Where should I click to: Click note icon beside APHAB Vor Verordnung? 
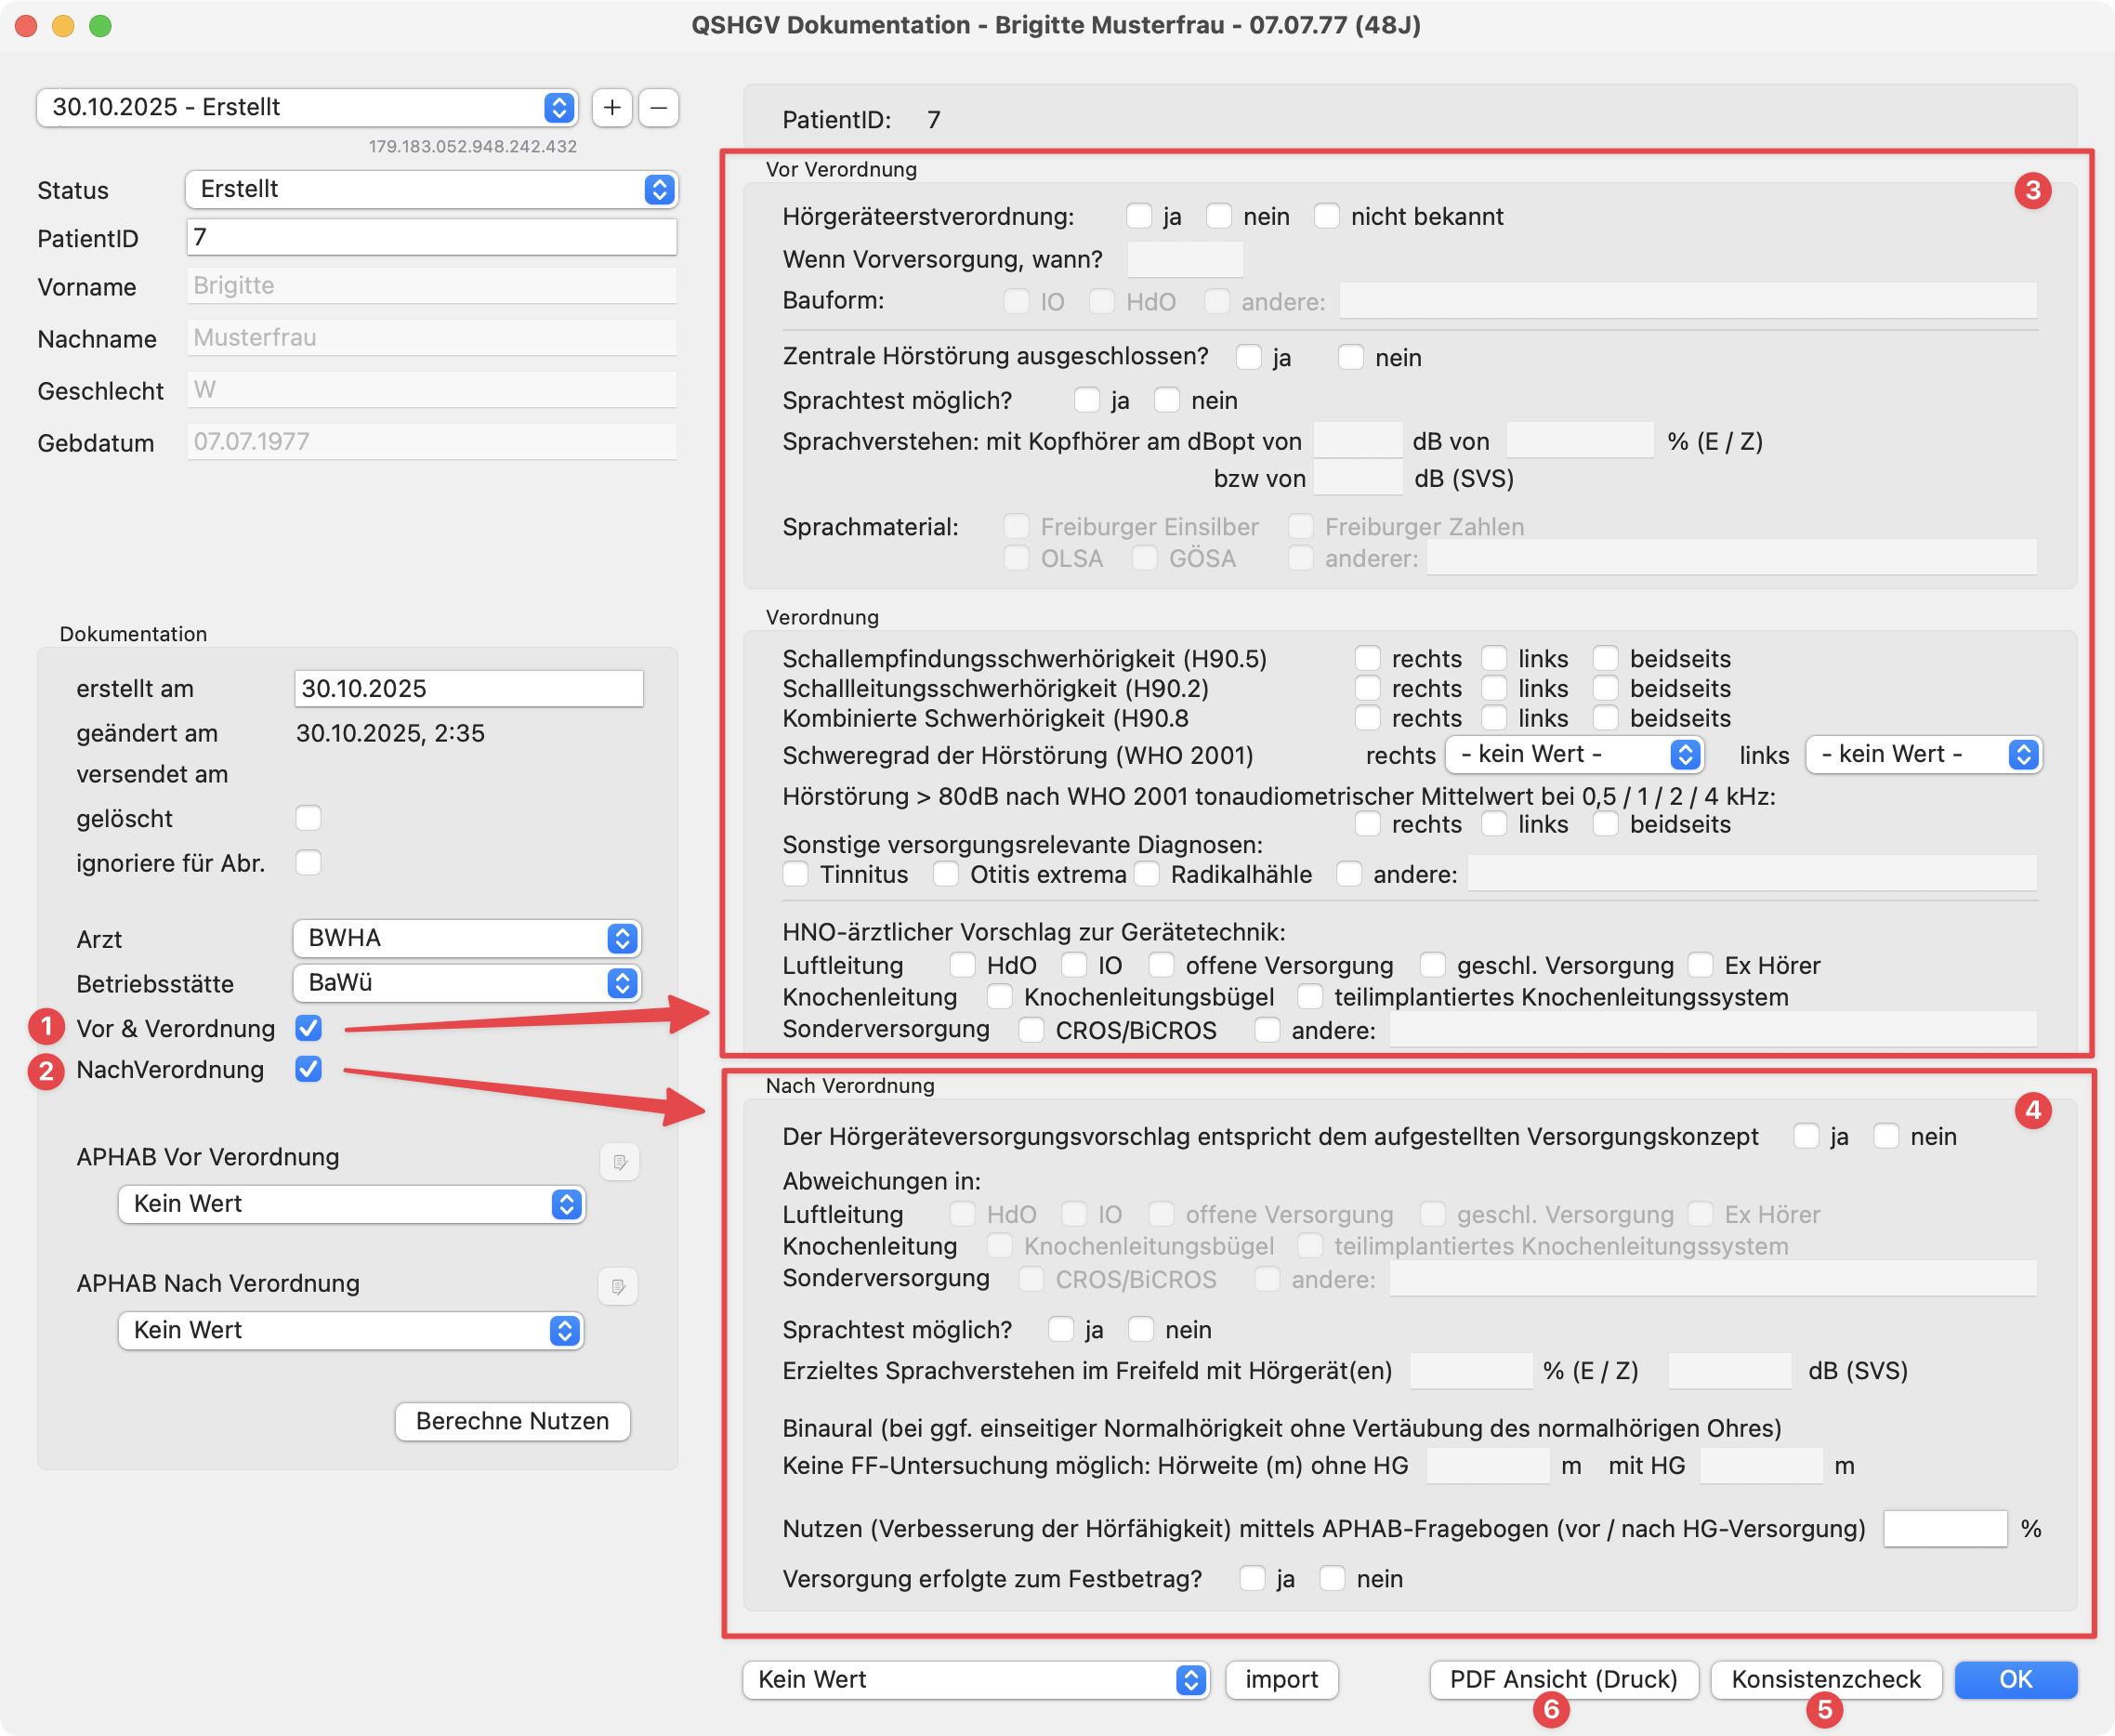tap(619, 1162)
